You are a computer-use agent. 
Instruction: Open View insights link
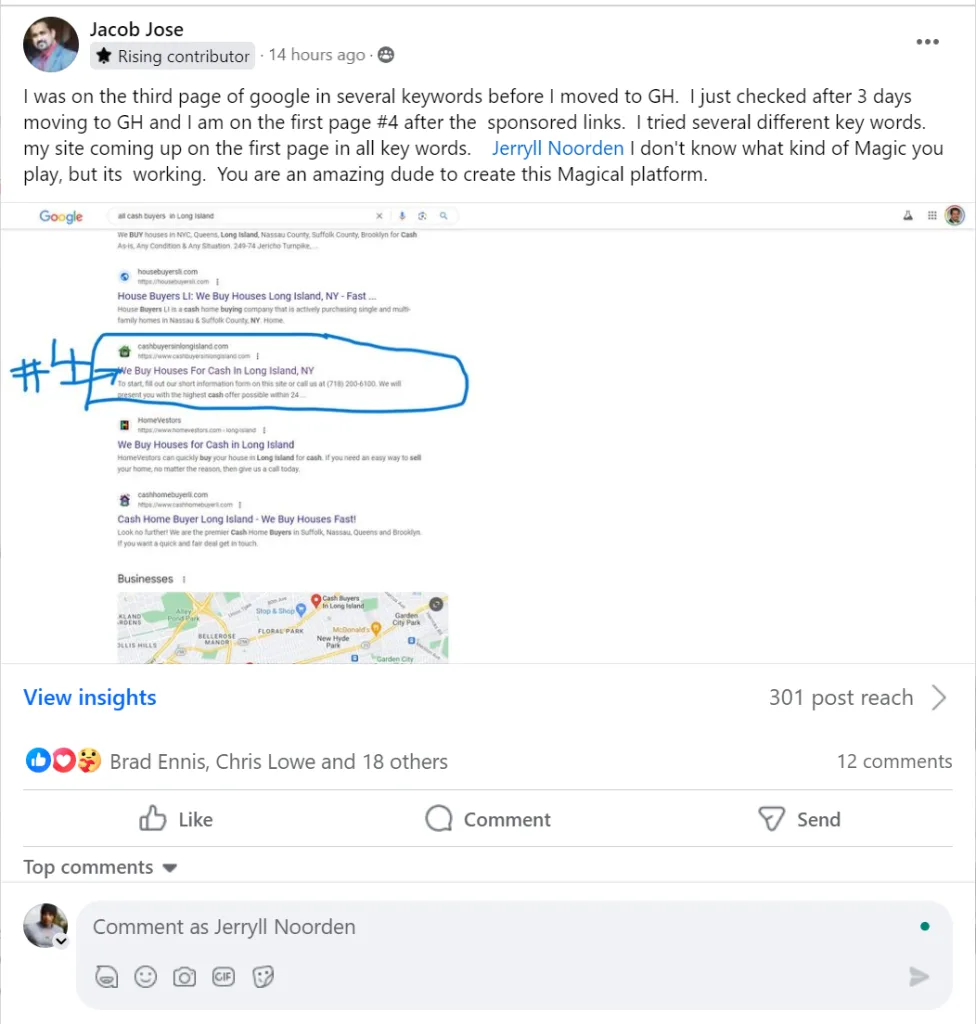(90, 697)
